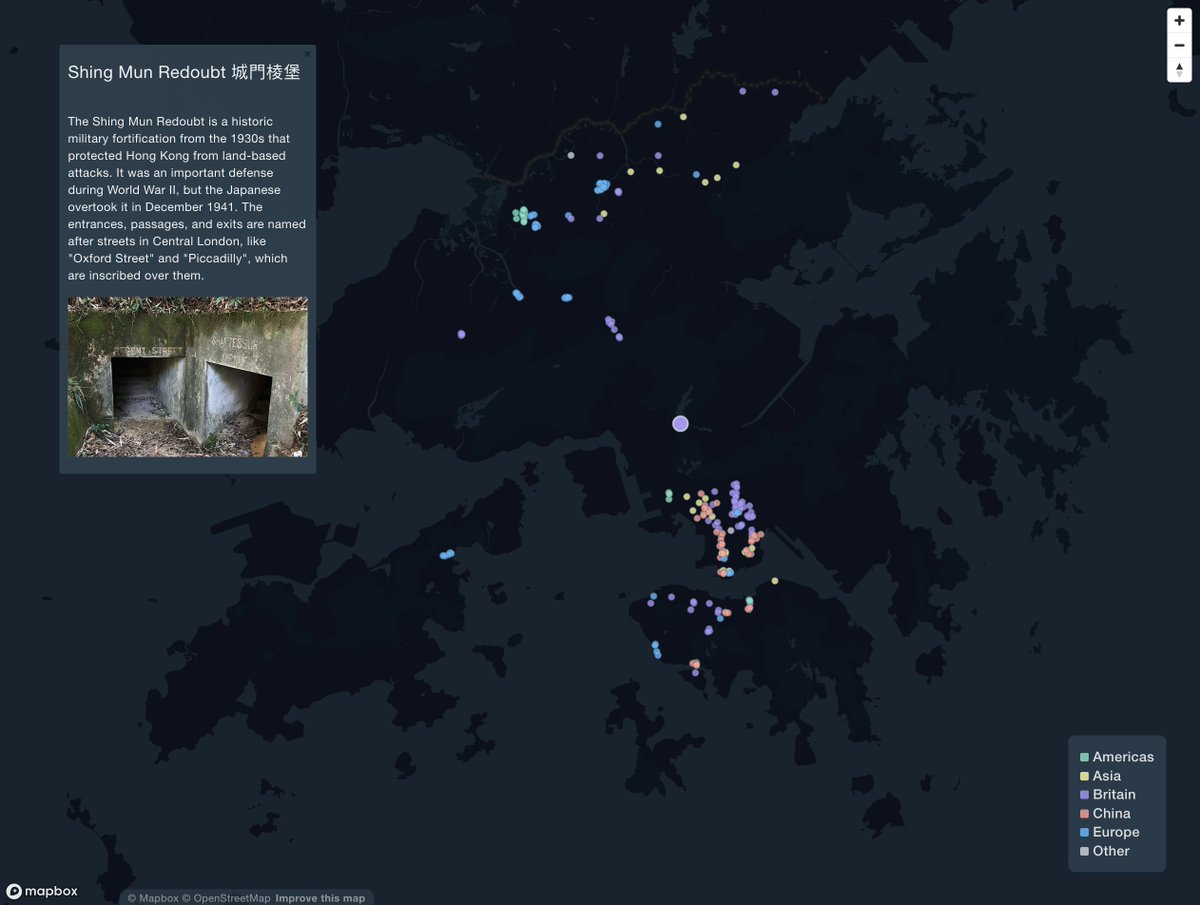1200x905 pixels.
Task: Select the Other legend label
Action: point(1111,851)
